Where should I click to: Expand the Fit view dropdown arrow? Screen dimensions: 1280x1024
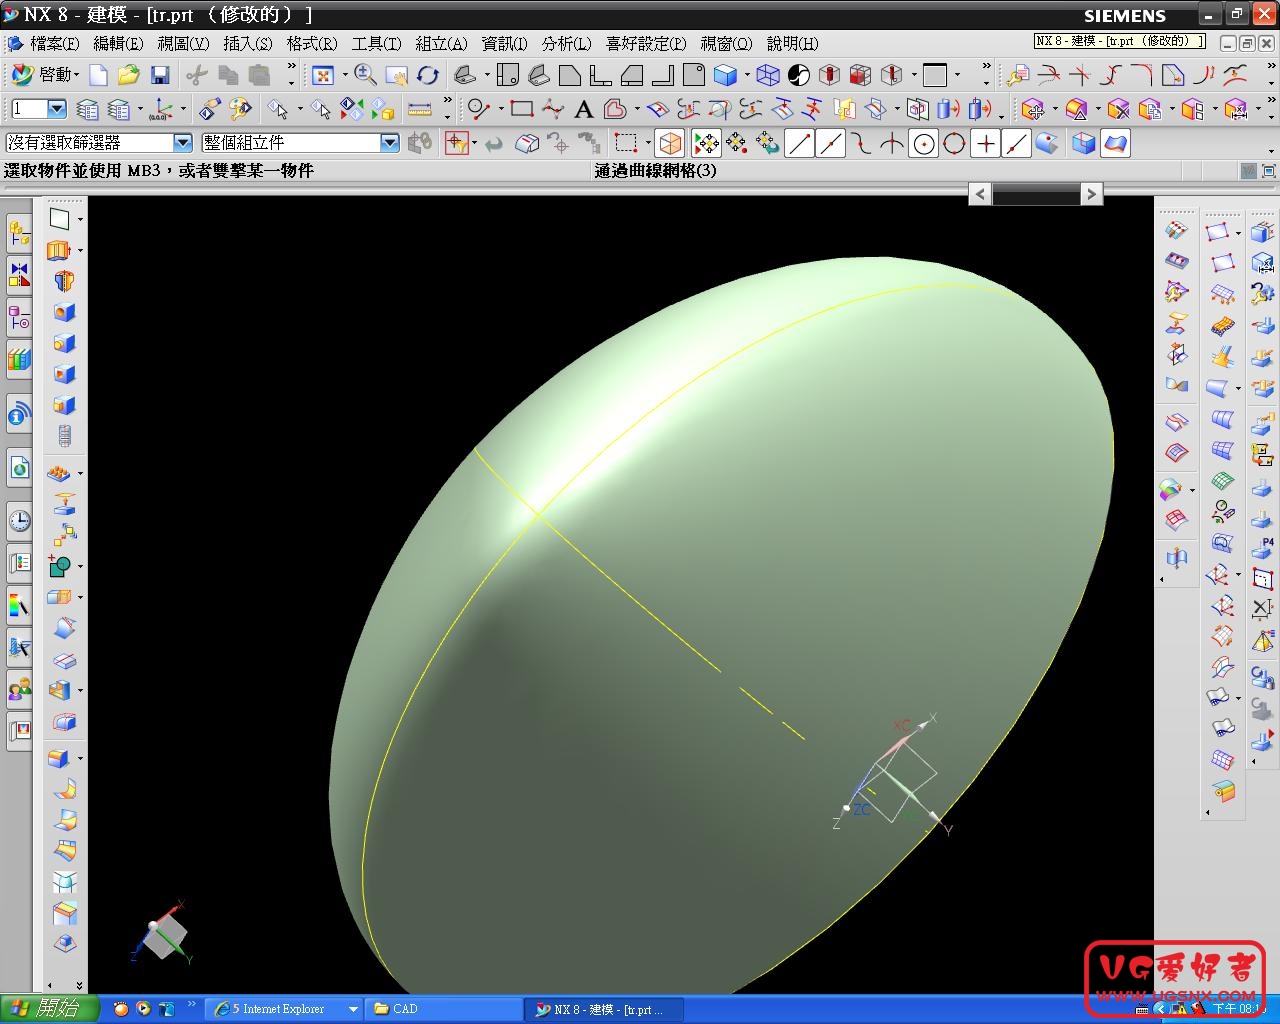(x=344, y=75)
